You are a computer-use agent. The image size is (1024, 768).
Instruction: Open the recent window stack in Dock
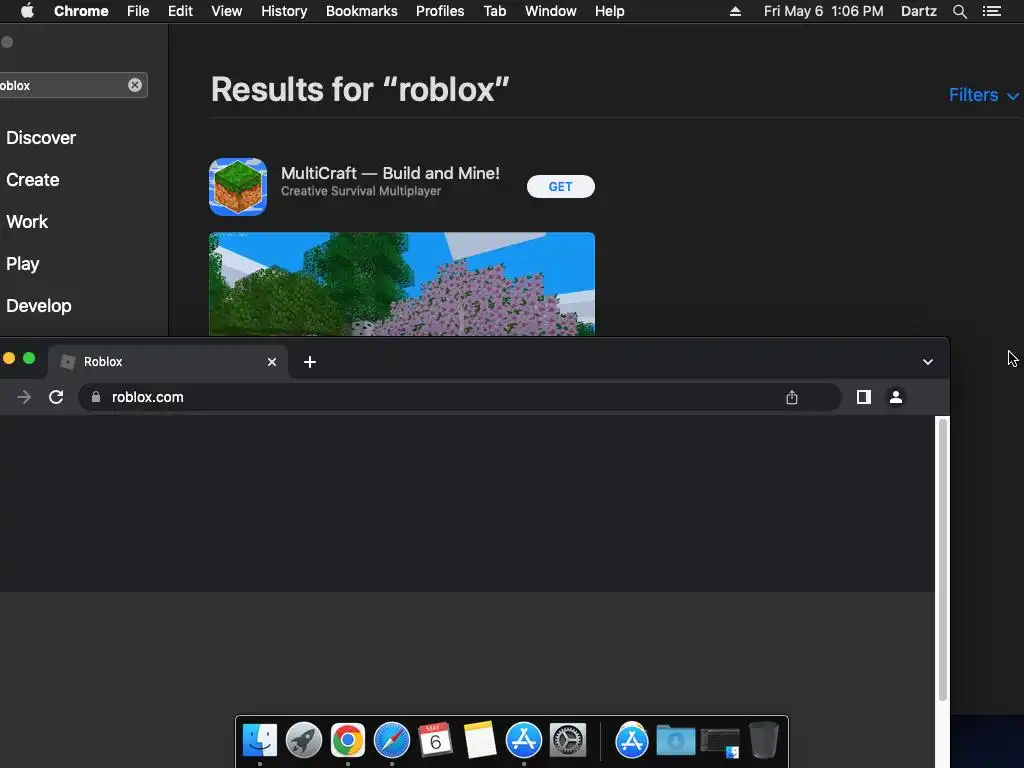click(x=720, y=743)
